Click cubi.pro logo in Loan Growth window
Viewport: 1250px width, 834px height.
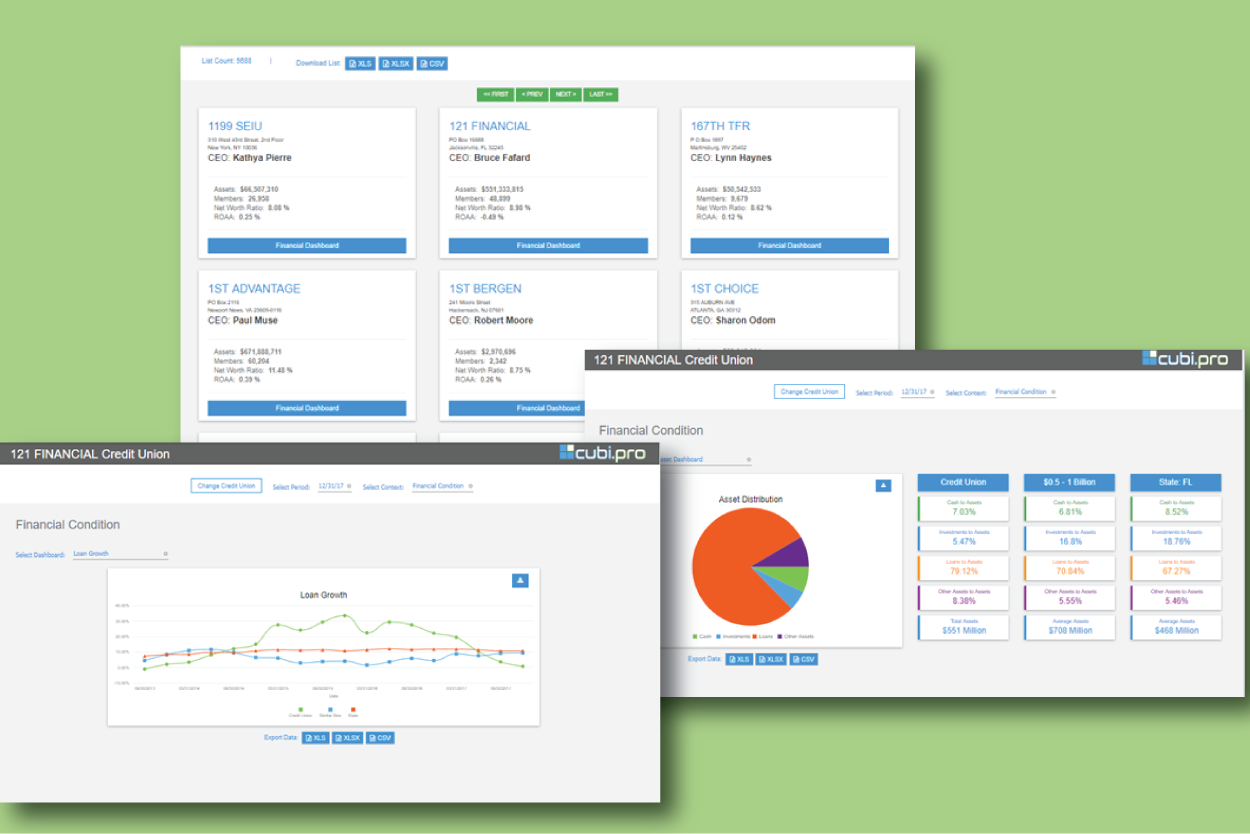pyautogui.click(x=602, y=453)
